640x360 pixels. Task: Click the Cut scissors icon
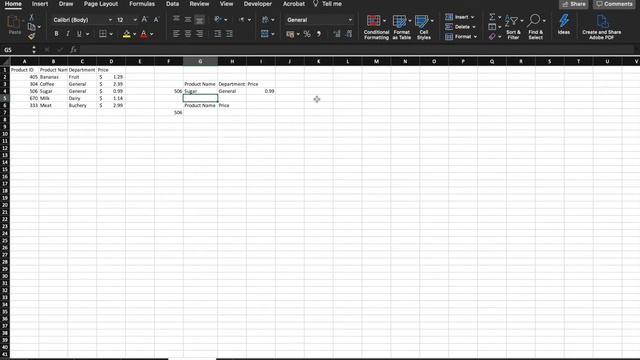[31, 17]
